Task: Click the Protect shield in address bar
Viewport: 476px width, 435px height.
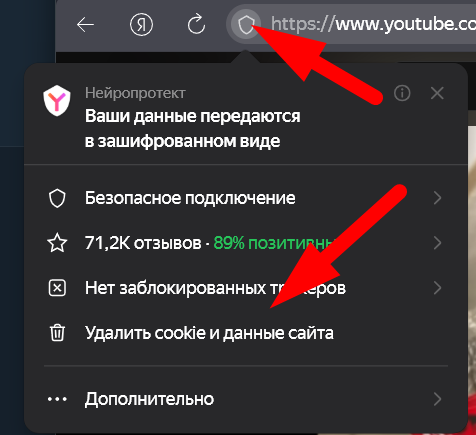Action: click(246, 24)
